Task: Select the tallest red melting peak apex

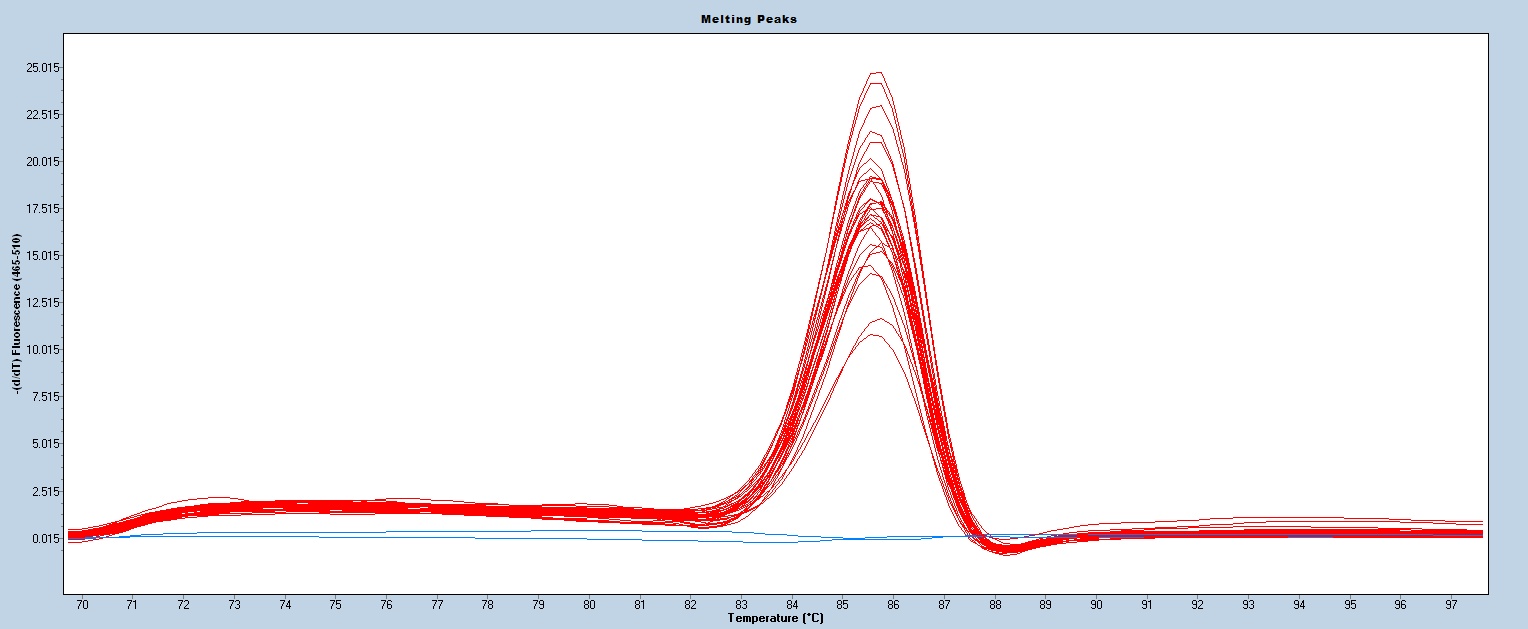Action: 878,72
